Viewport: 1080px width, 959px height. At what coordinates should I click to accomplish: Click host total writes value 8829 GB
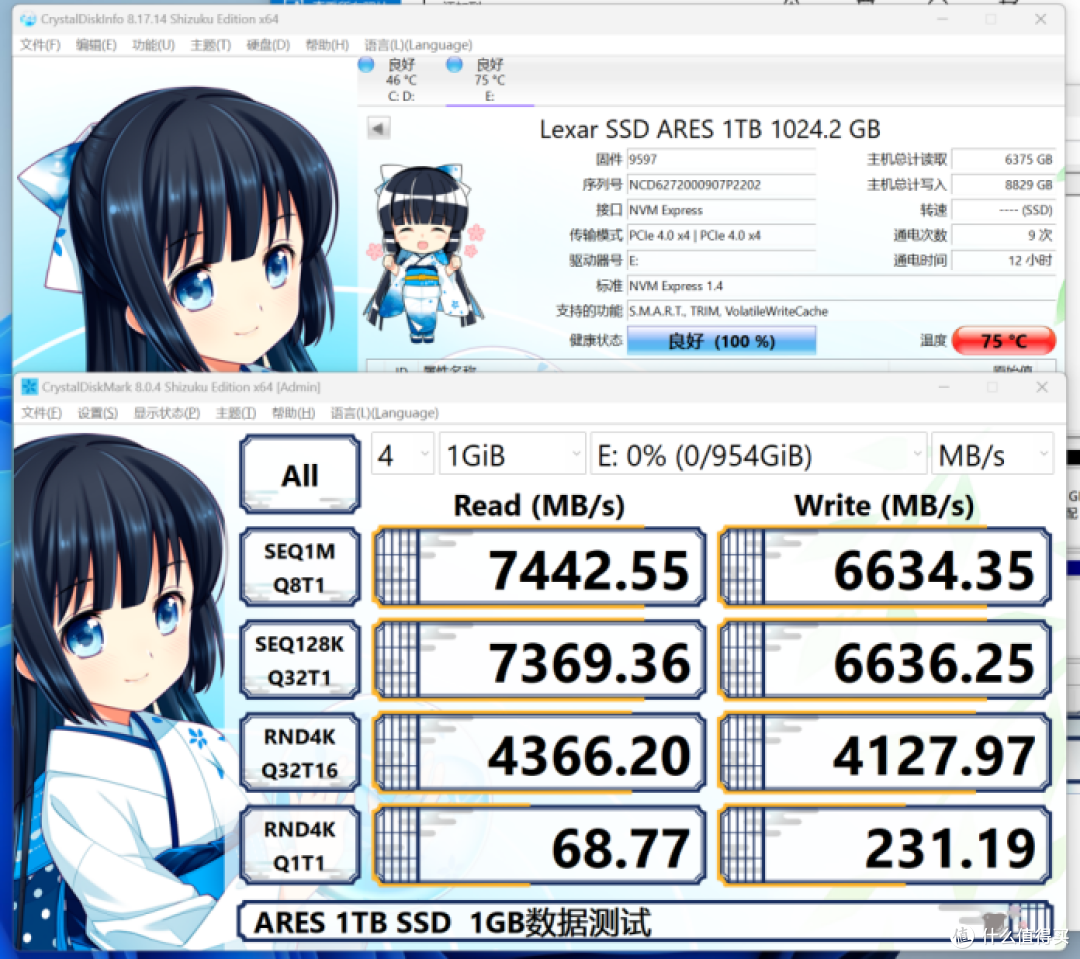pyautogui.click(x=1004, y=185)
